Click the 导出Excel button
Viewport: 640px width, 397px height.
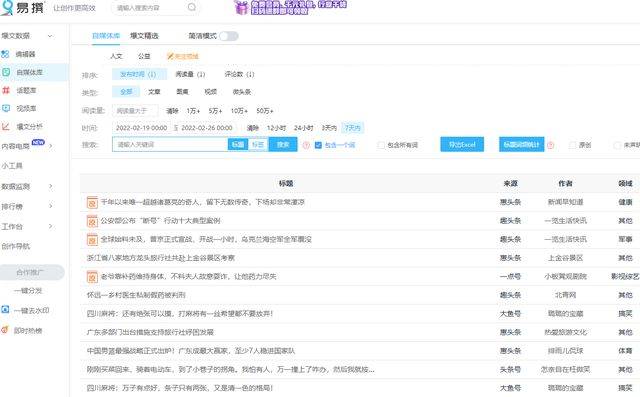[x=462, y=144]
